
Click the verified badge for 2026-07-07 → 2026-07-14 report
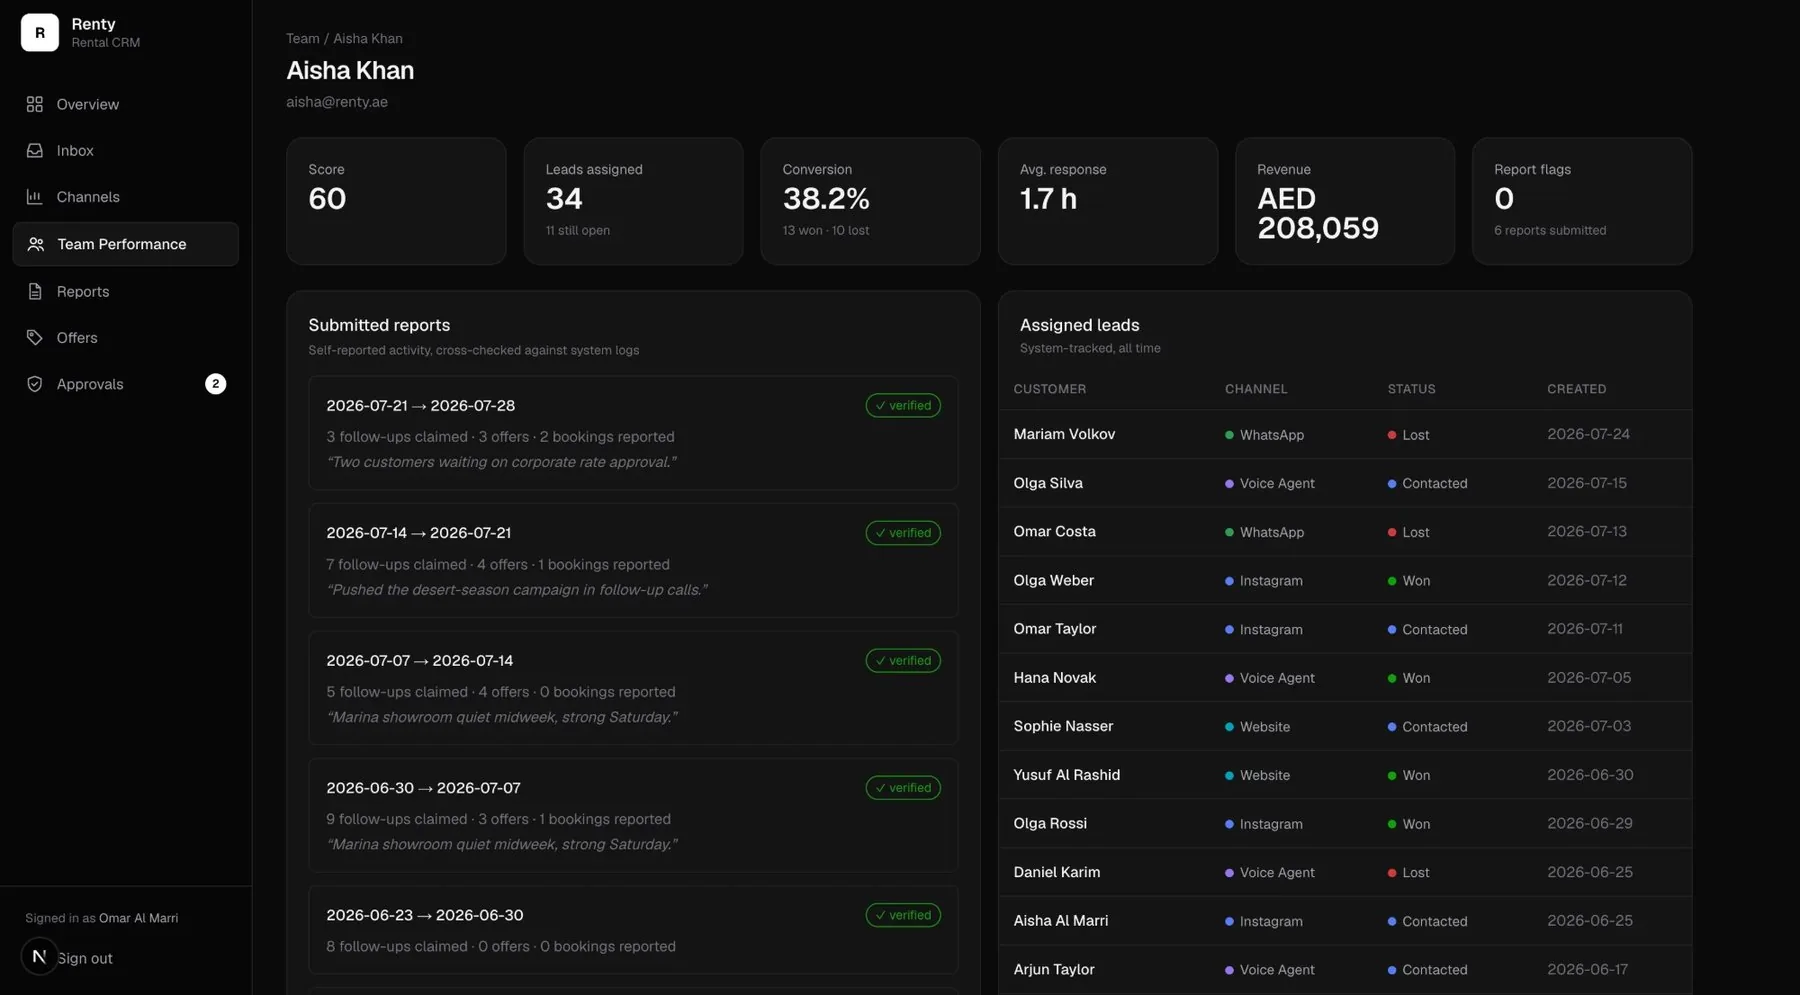[x=903, y=660]
